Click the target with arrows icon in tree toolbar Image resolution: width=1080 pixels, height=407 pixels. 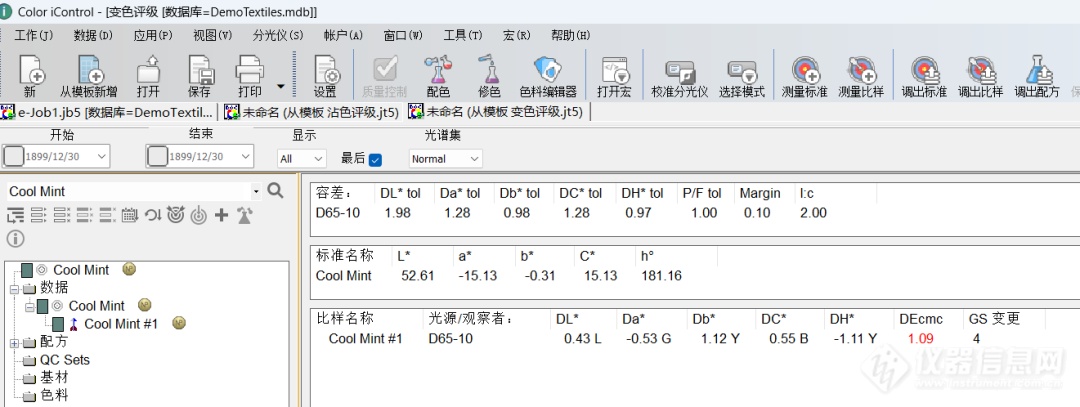(x=176, y=216)
